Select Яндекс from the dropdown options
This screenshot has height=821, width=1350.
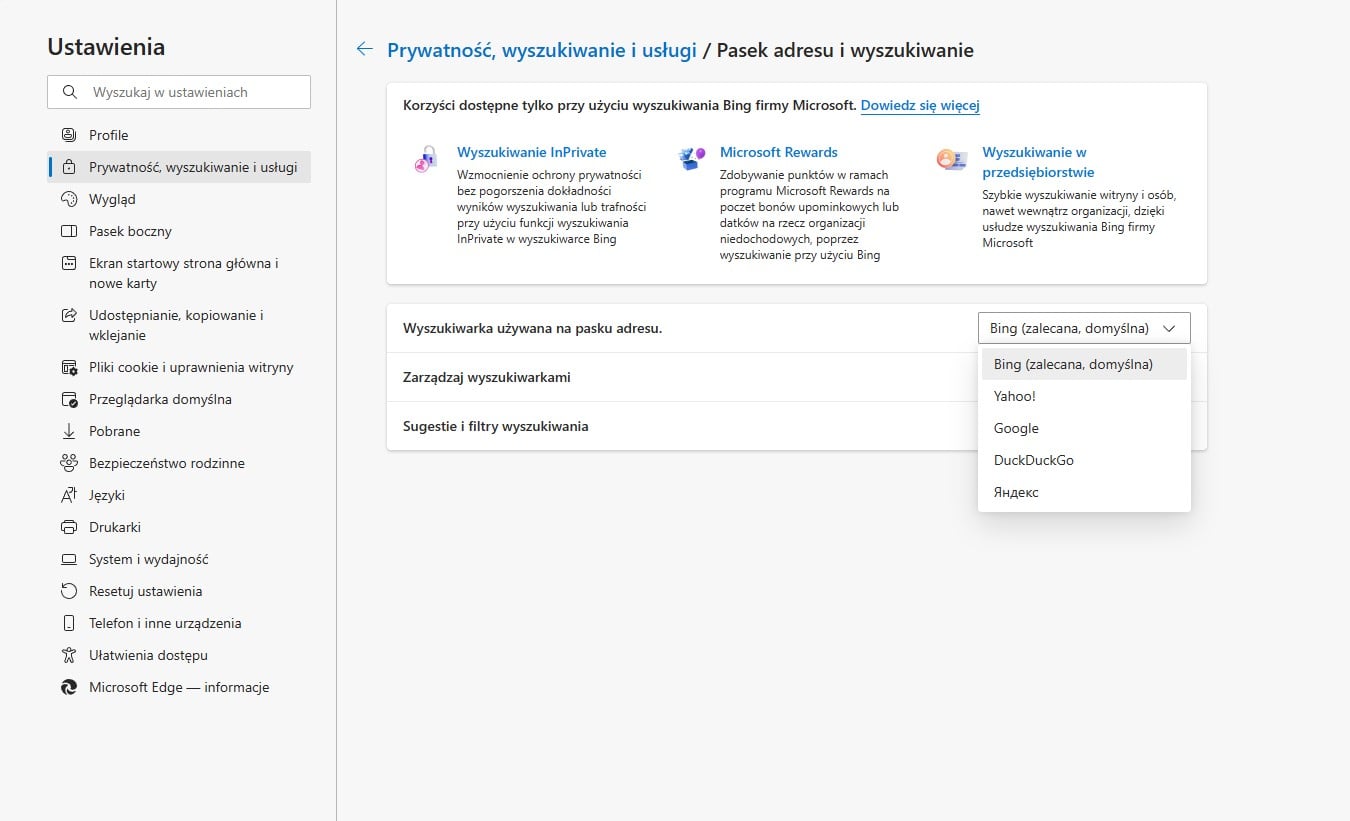[1016, 492]
